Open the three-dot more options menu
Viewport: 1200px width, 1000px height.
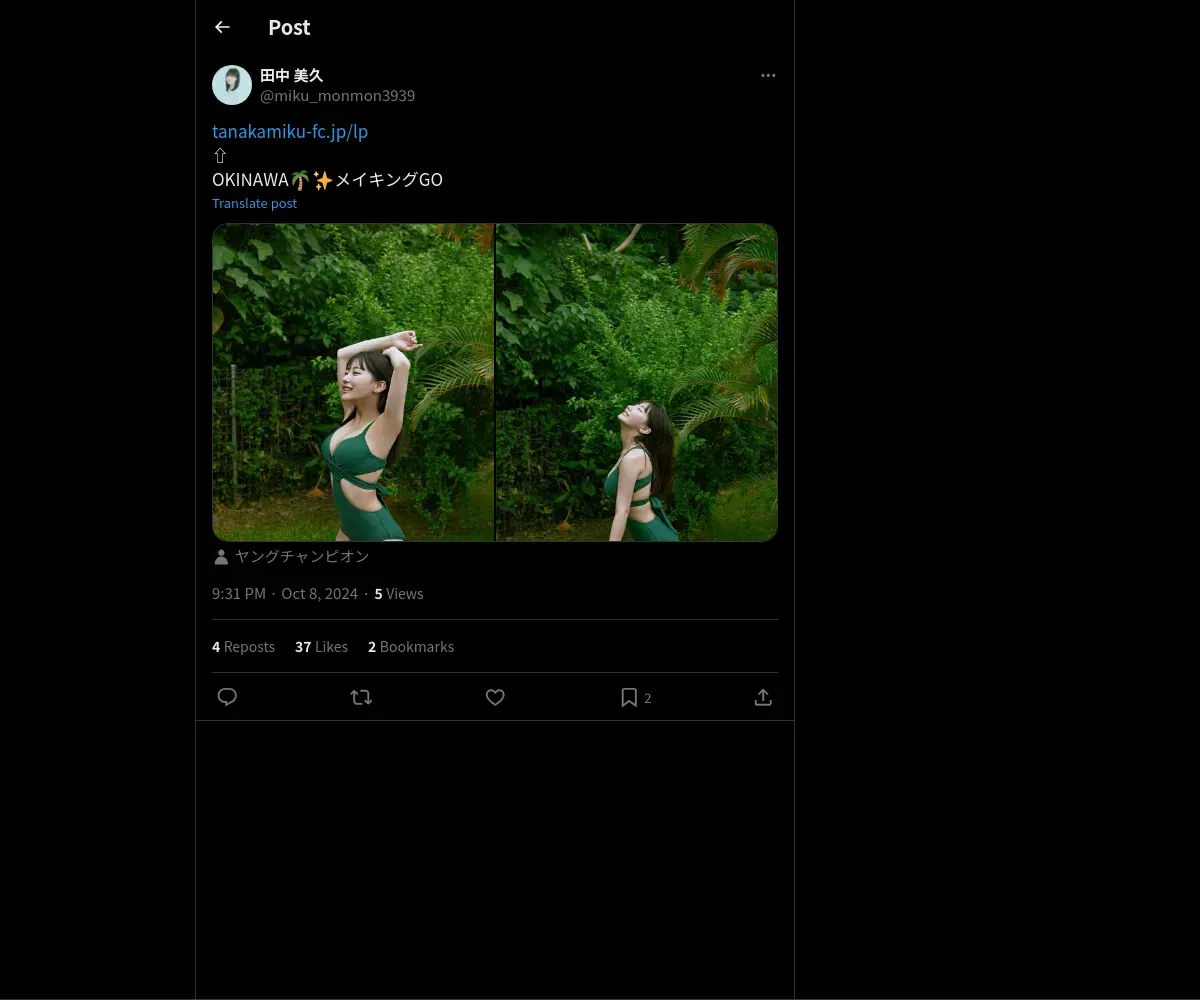tap(768, 75)
